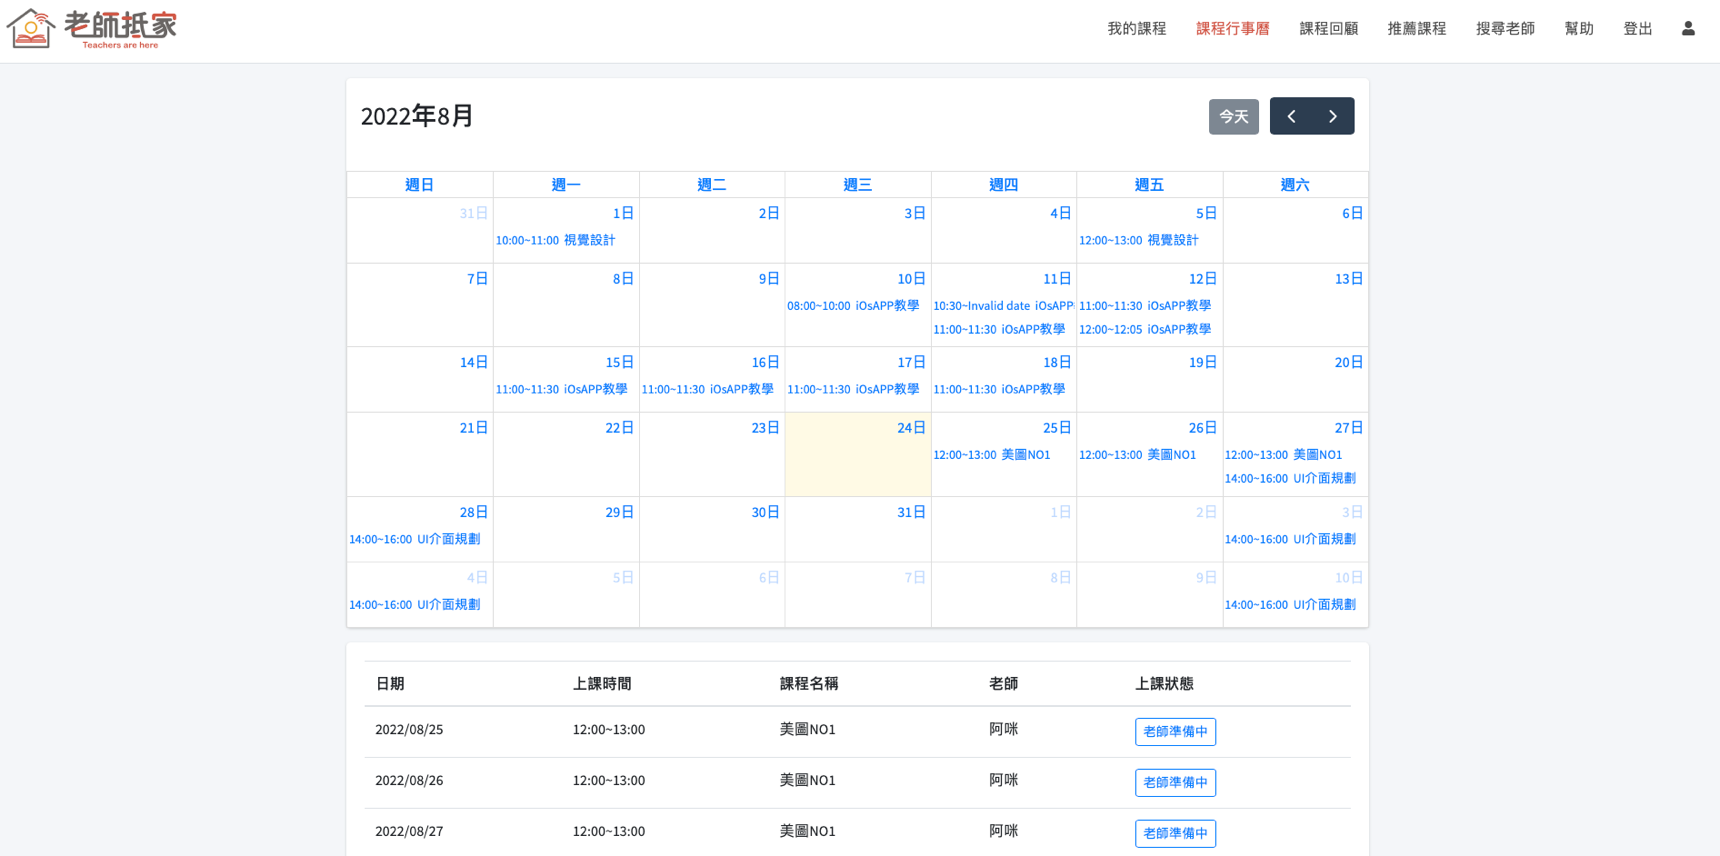Select the highlighted 24日 day cell
This screenshot has width=1720, height=856.
[858, 455]
